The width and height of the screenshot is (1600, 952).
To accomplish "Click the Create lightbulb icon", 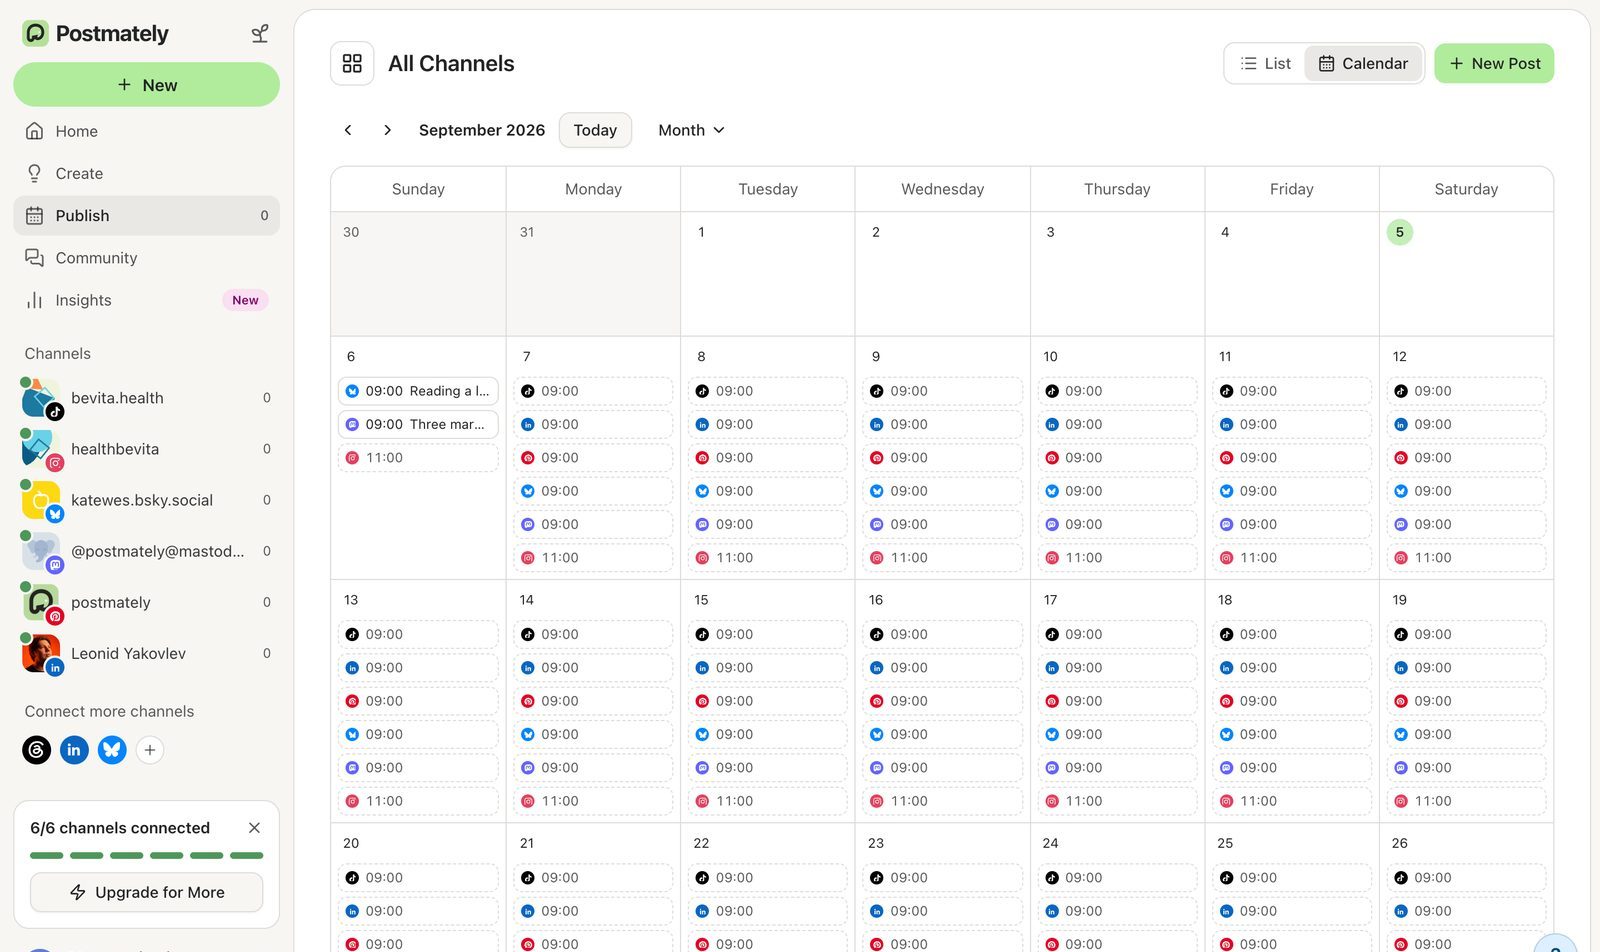I will 35,173.
